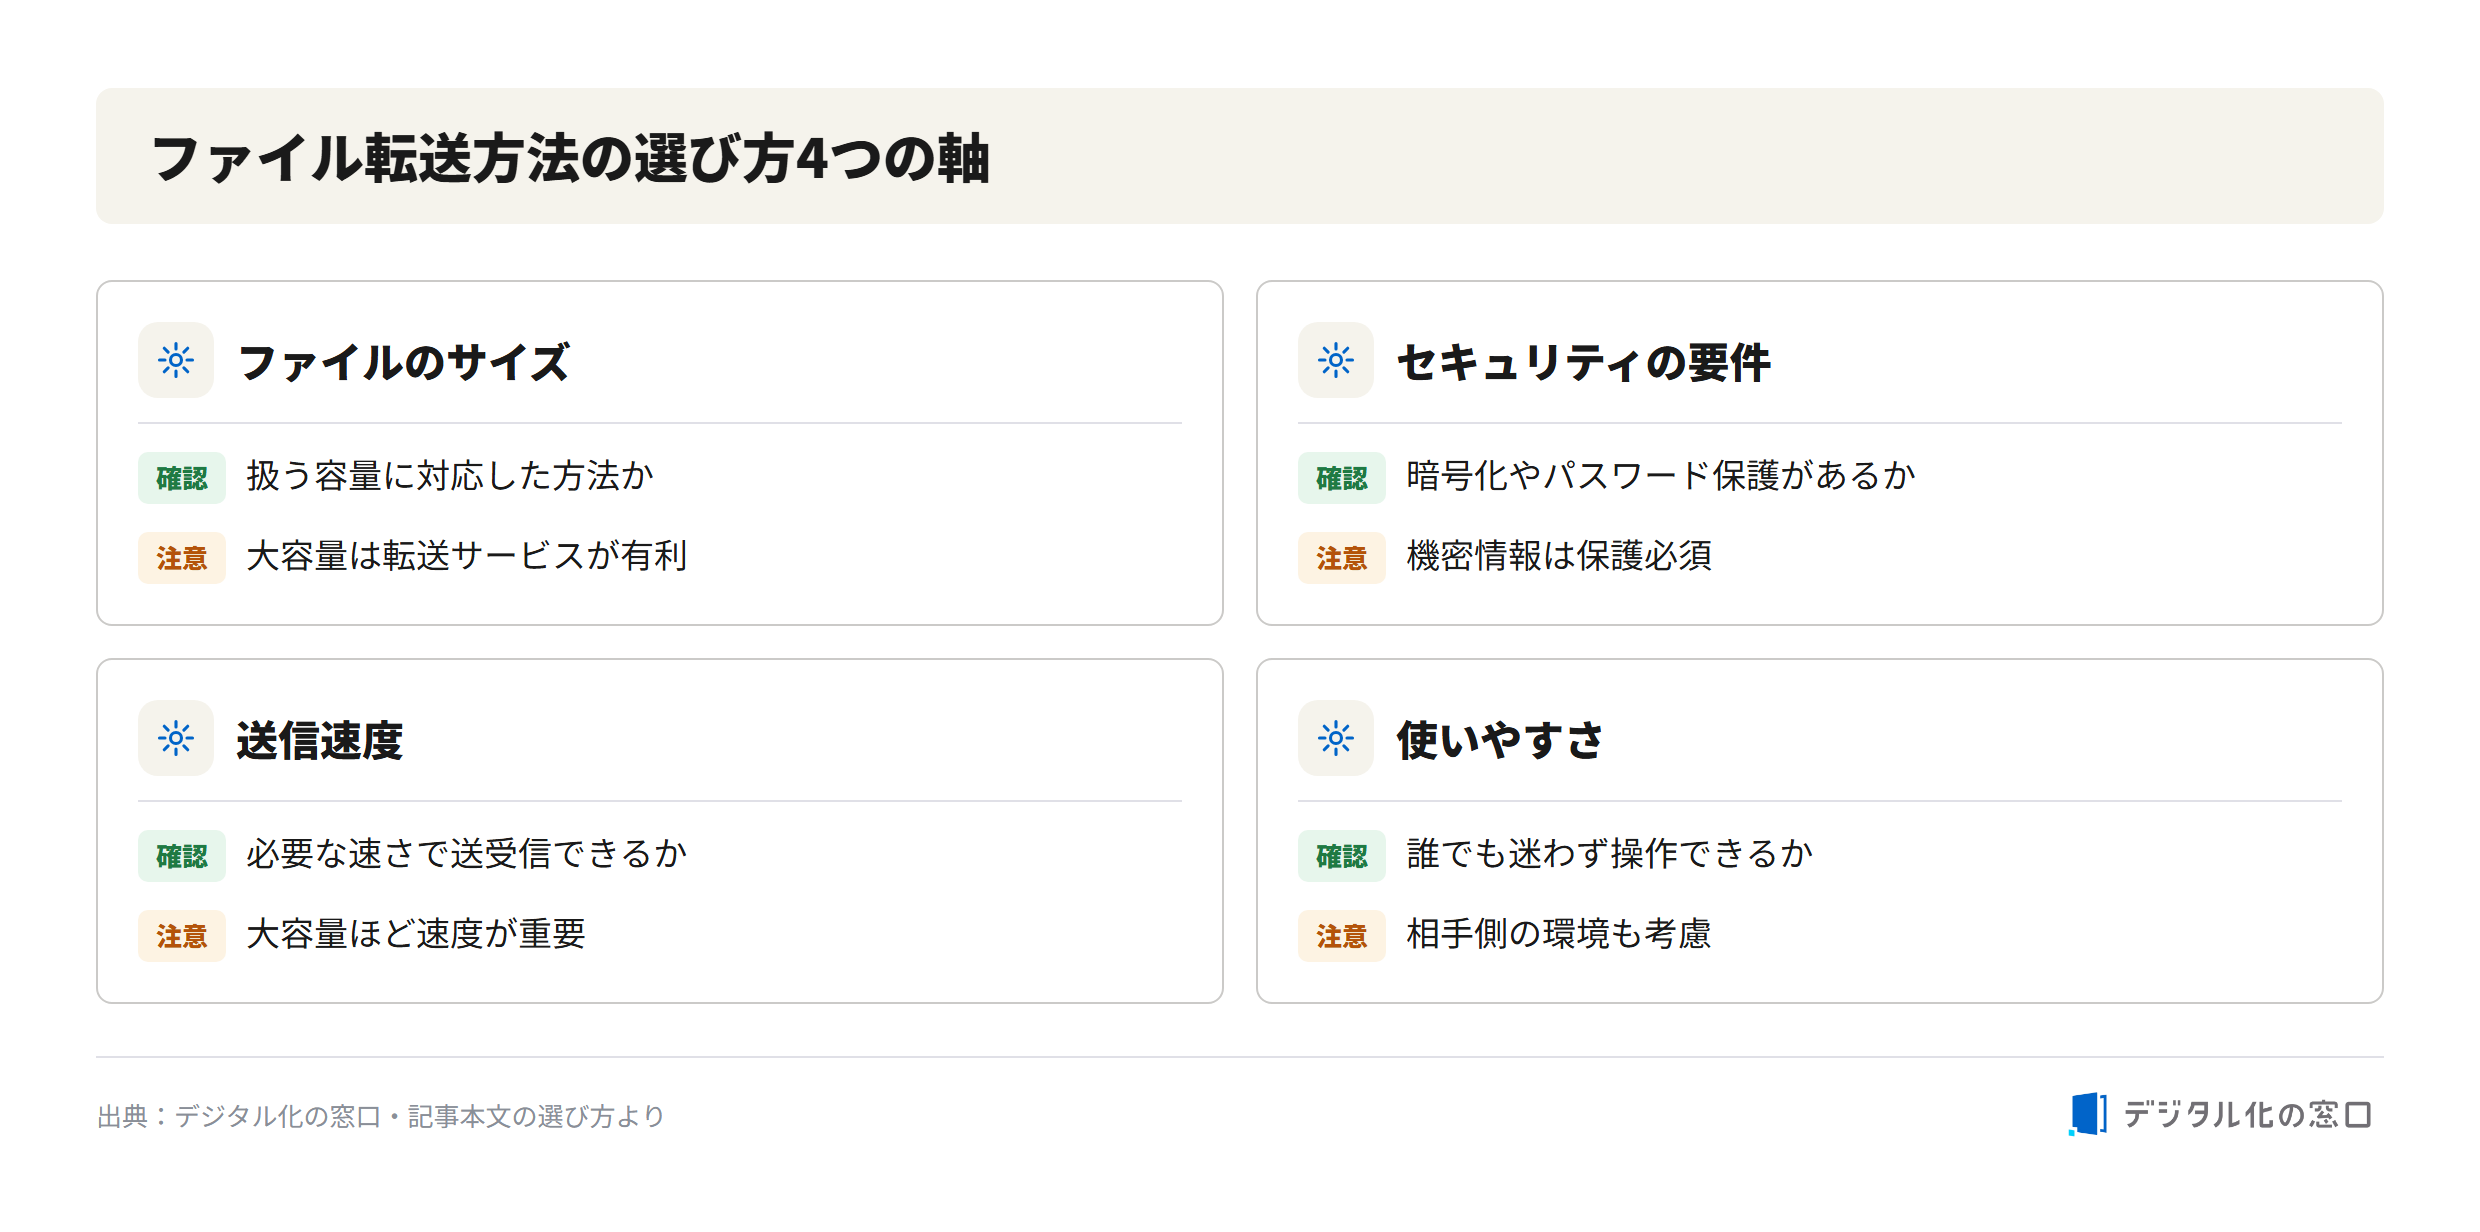2480x1232 pixels.
Task: Select the ファイルのサイズ card heading
Action: (x=404, y=362)
